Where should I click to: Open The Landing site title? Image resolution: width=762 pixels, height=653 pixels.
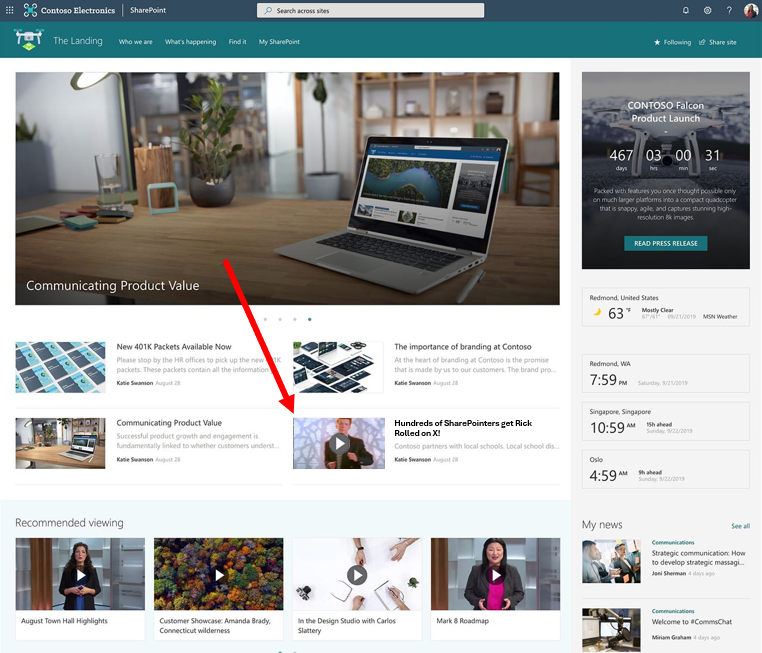[78, 41]
